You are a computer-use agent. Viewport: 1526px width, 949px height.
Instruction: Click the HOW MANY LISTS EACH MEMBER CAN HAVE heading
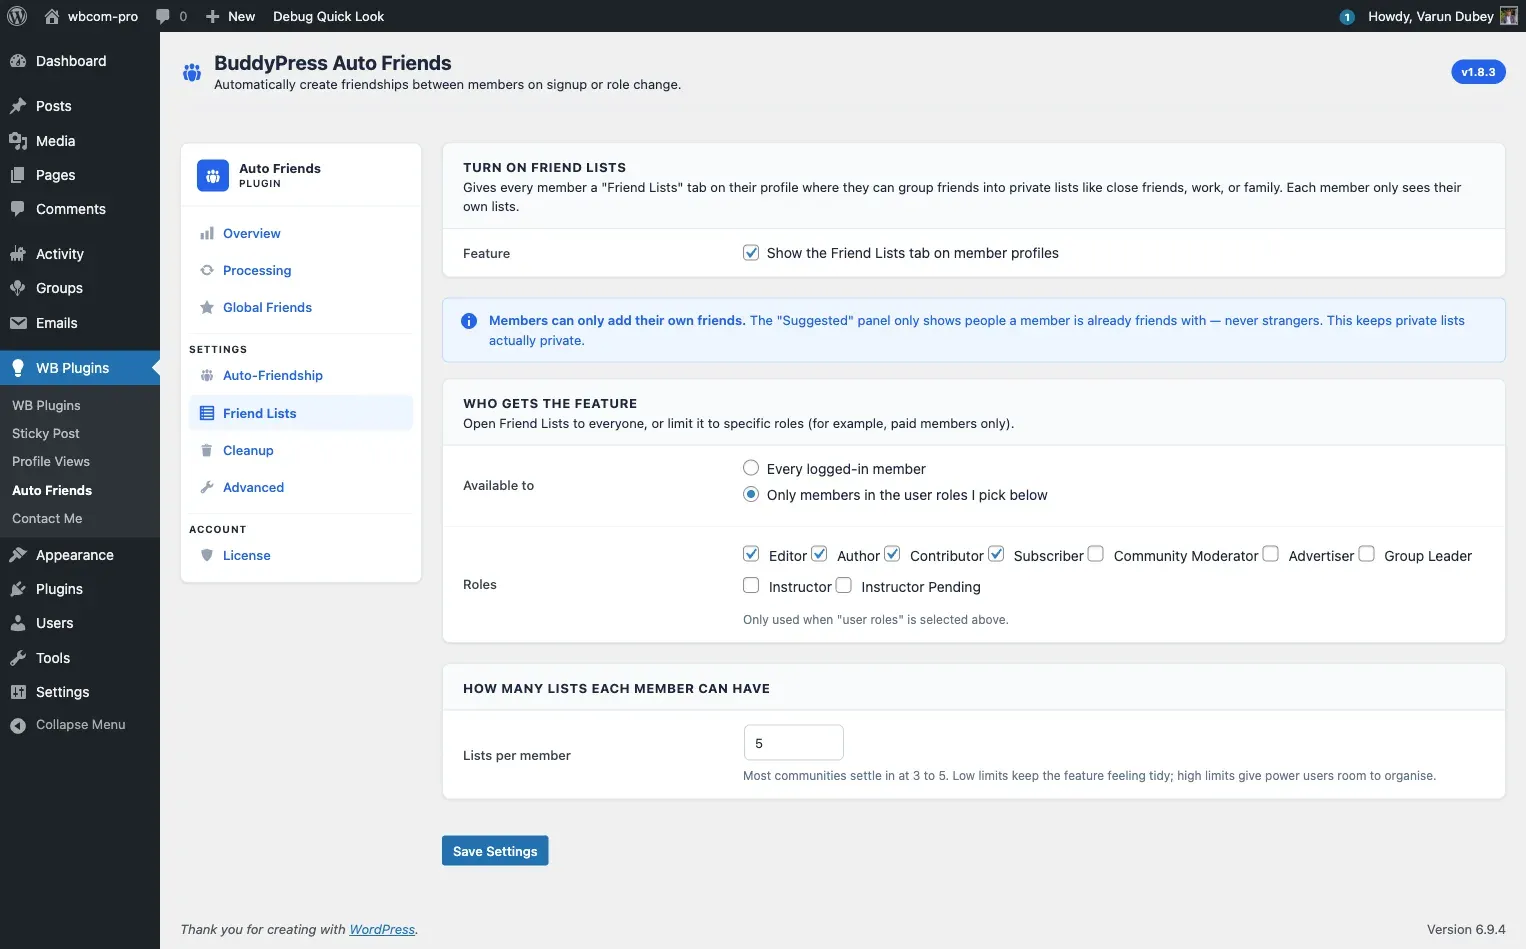[616, 689]
